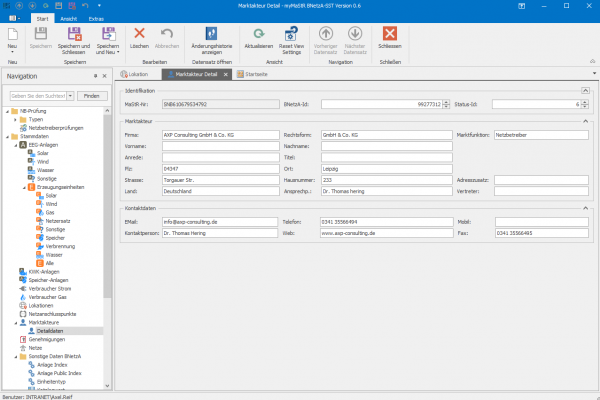
Task: Click the Neu ribbon icon
Action: point(12,35)
